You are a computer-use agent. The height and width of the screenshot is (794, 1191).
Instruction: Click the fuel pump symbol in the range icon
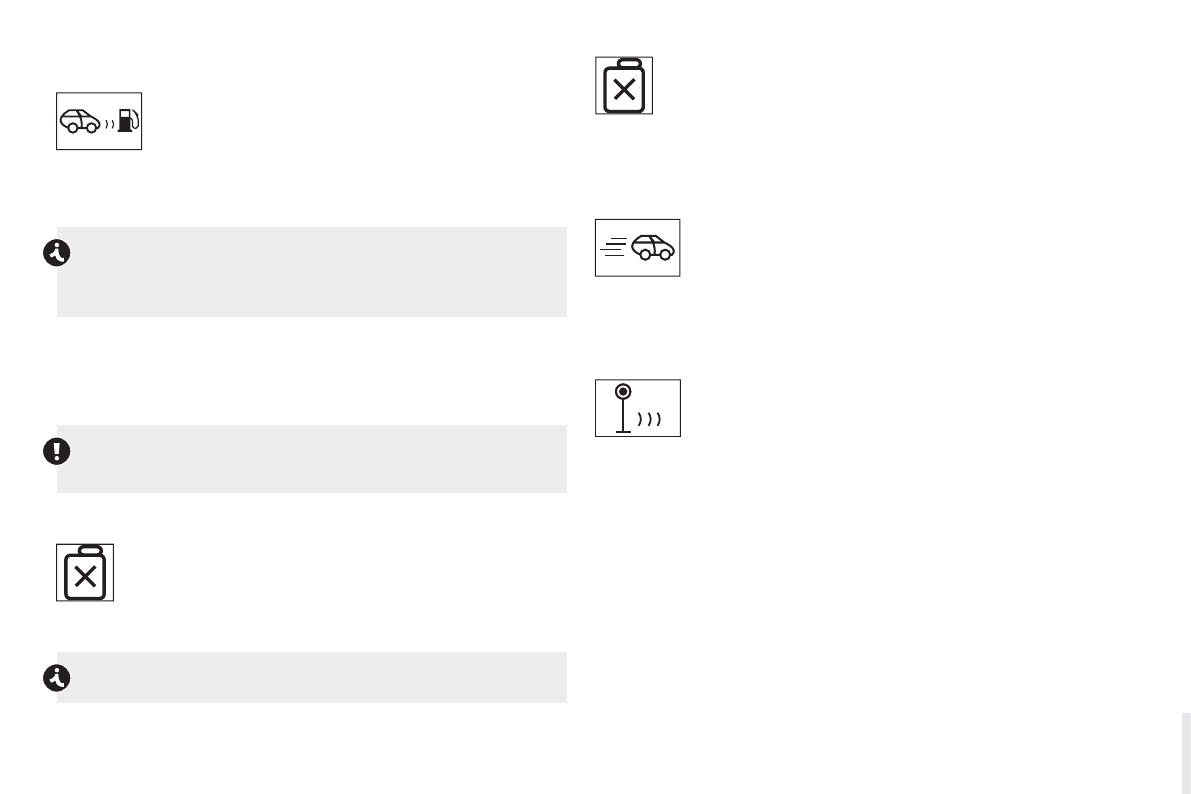point(126,122)
